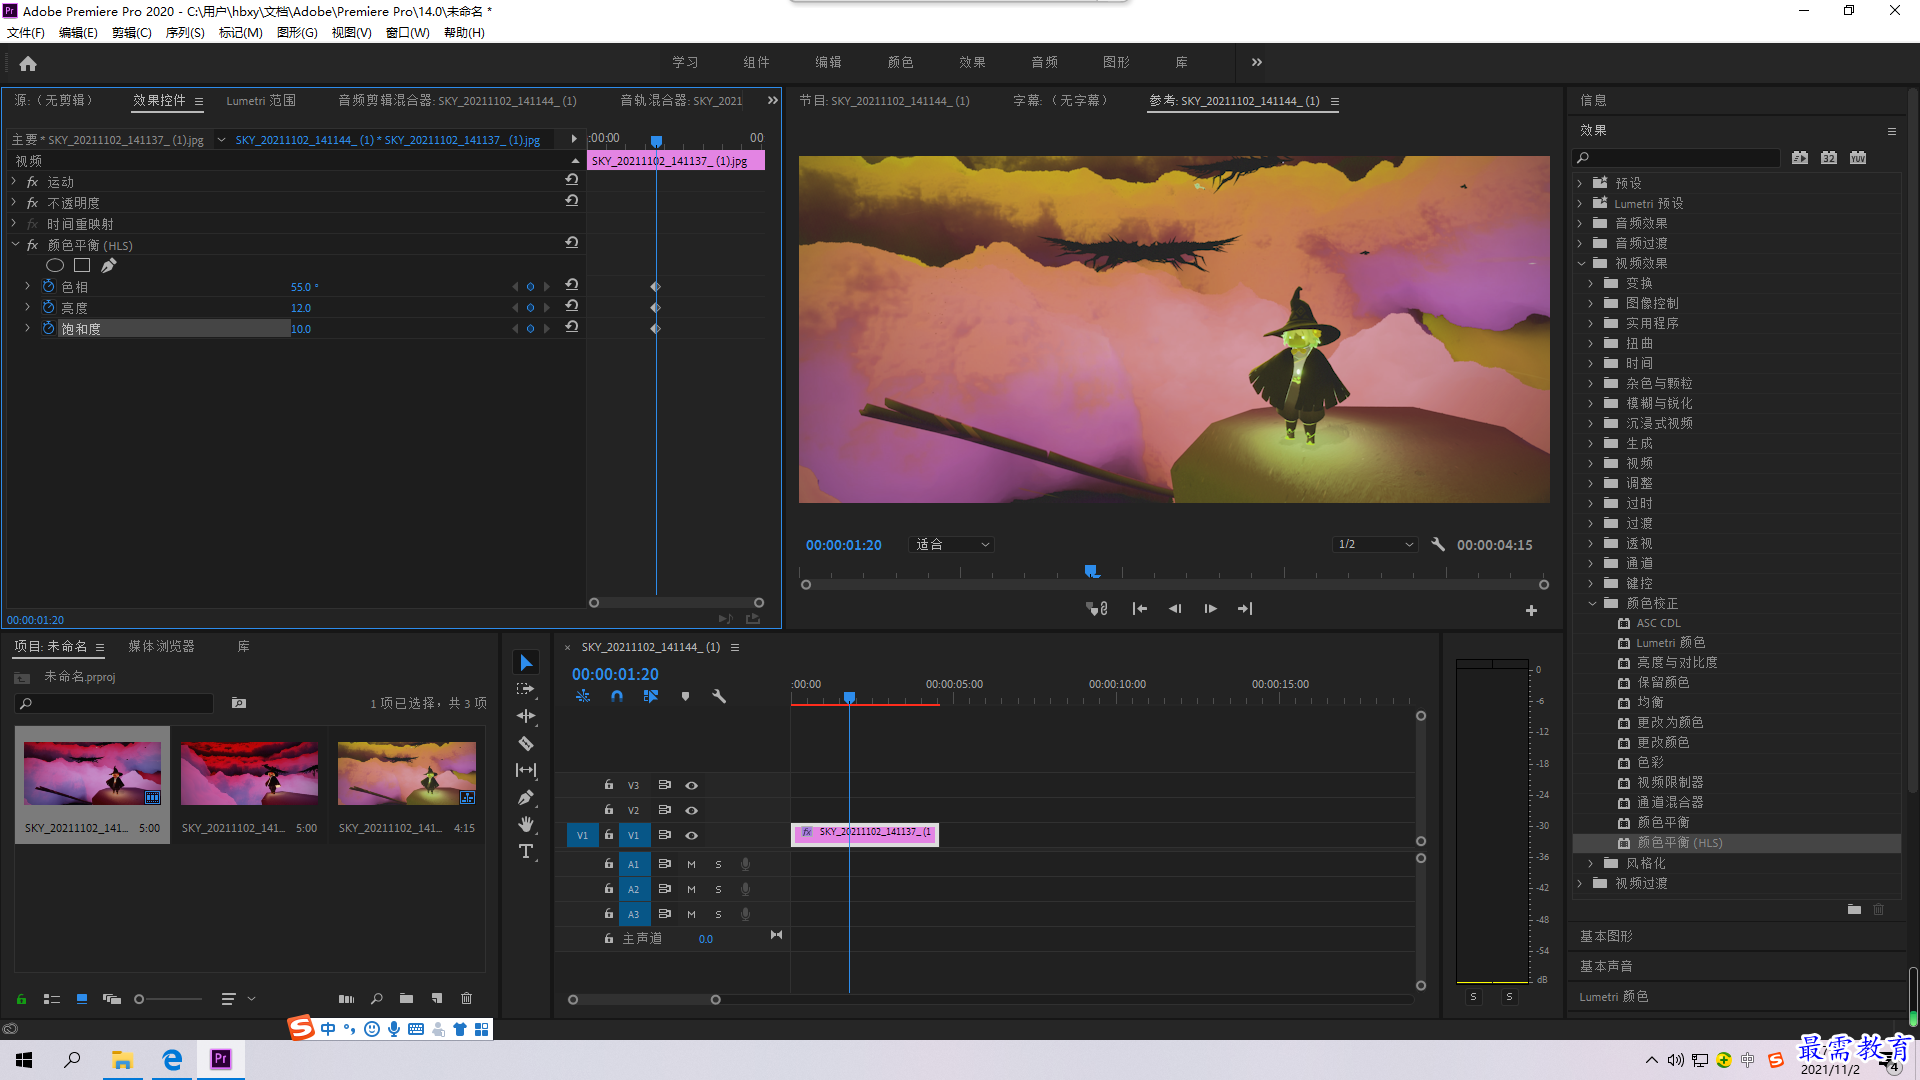Select the Razor tool

click(526, 744)
